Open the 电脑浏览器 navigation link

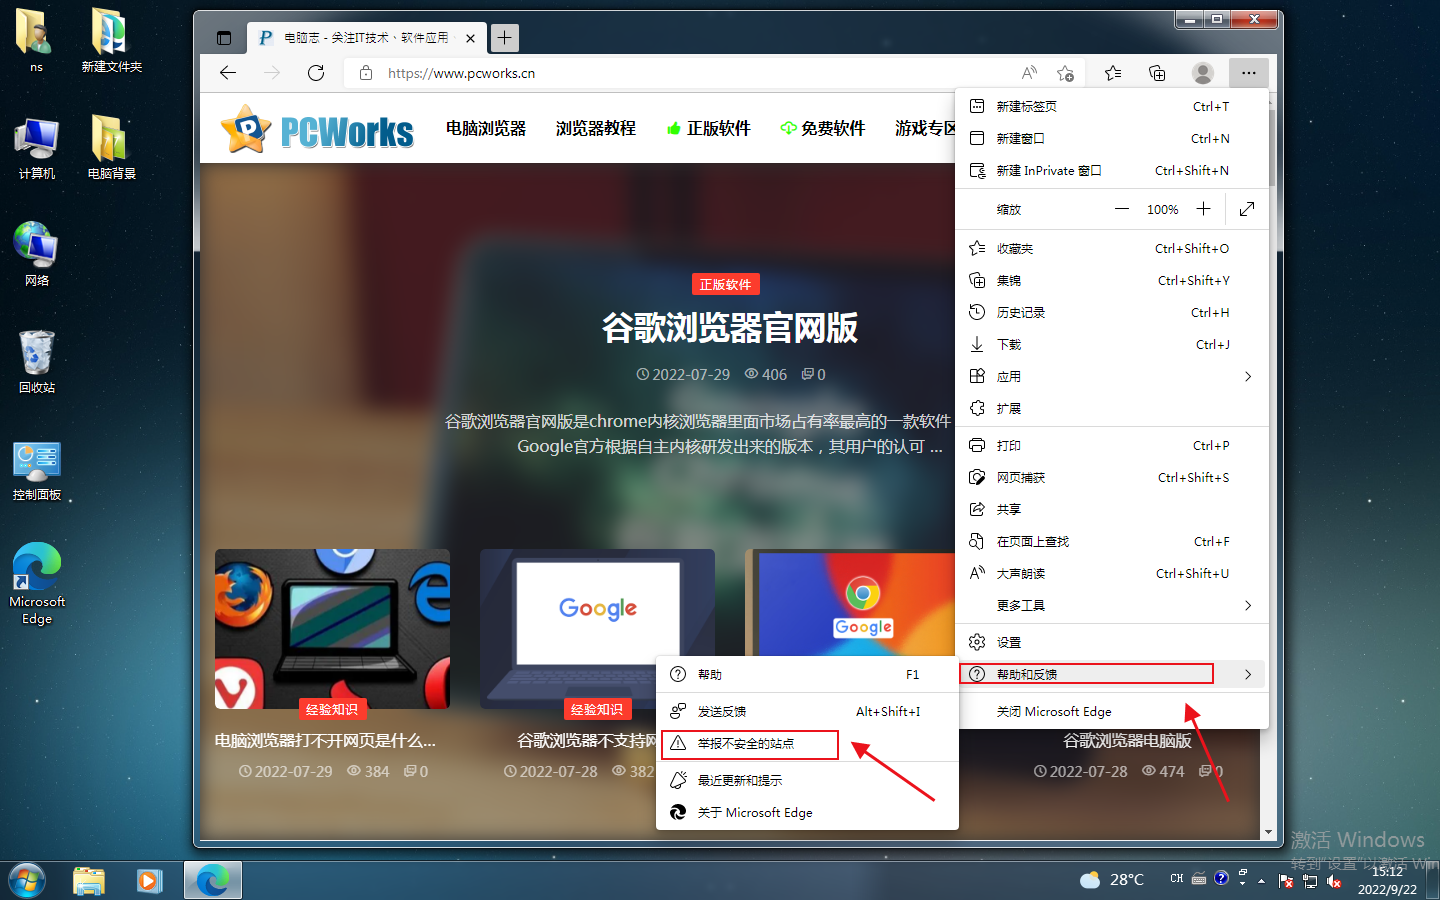486,128
